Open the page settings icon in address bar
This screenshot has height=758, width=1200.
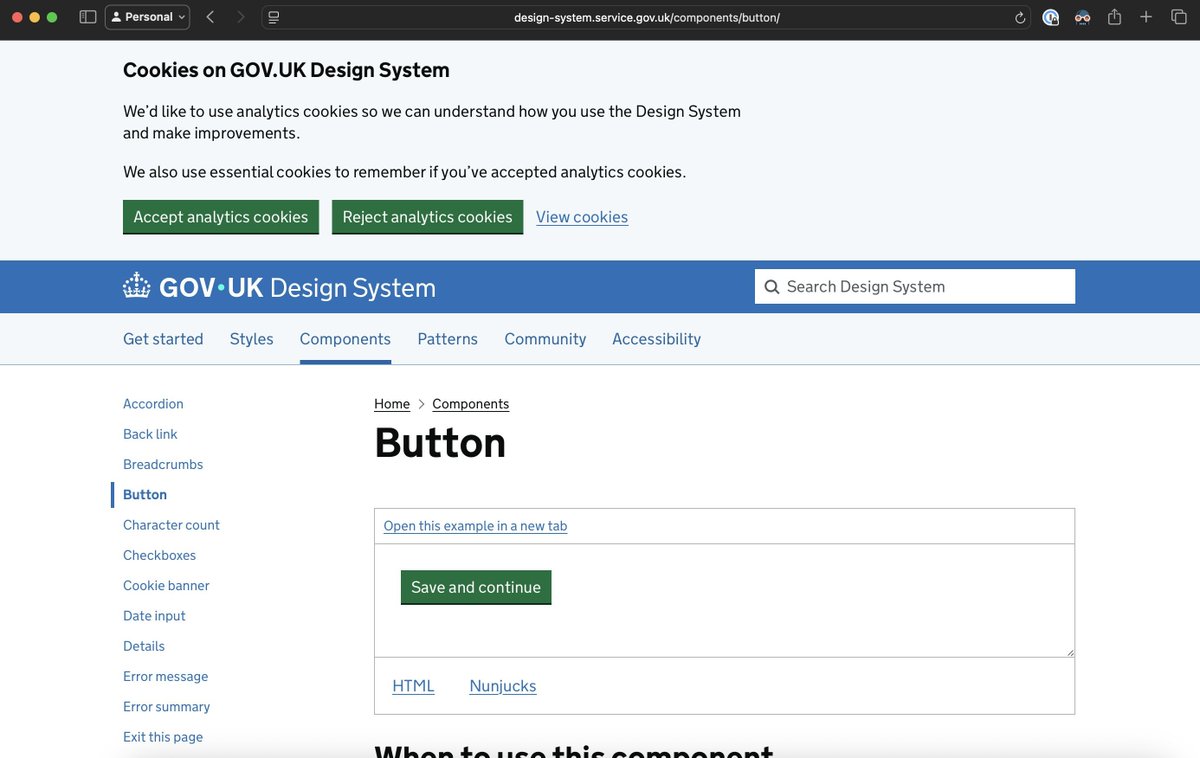(274, 17)
